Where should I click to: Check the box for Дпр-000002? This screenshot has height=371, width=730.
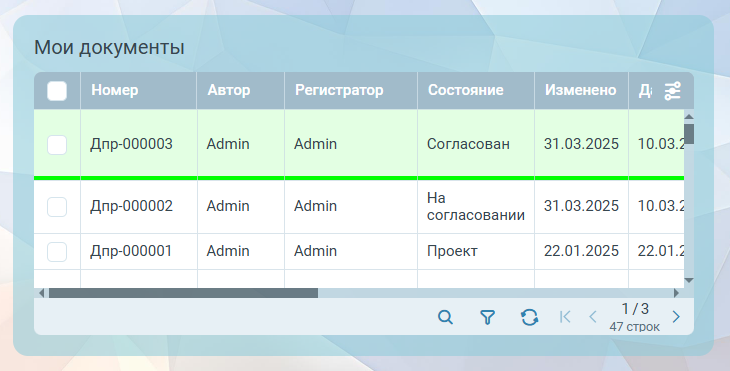(x=57, y=207)
